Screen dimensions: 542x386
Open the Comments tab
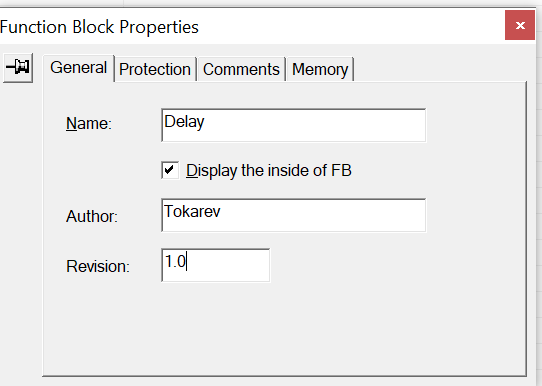(241, 69)
